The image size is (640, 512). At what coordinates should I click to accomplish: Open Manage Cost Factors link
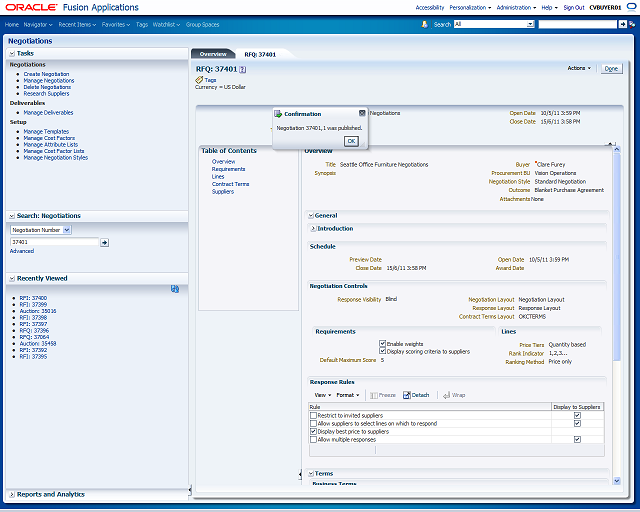pyautogui.click(x=49, y=138)
